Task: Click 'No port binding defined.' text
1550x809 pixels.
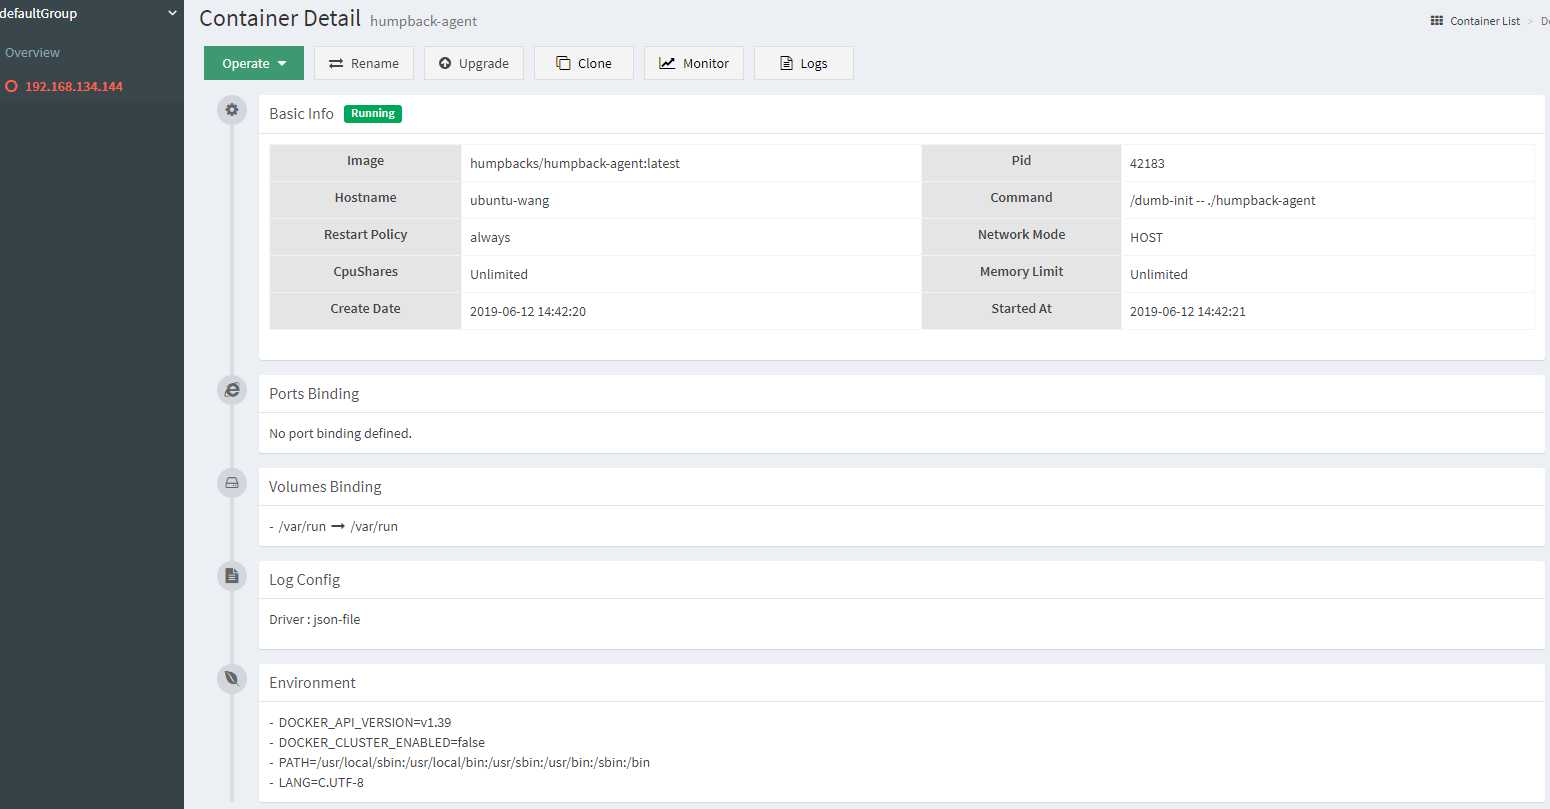Action: click(x=340, y=433)
